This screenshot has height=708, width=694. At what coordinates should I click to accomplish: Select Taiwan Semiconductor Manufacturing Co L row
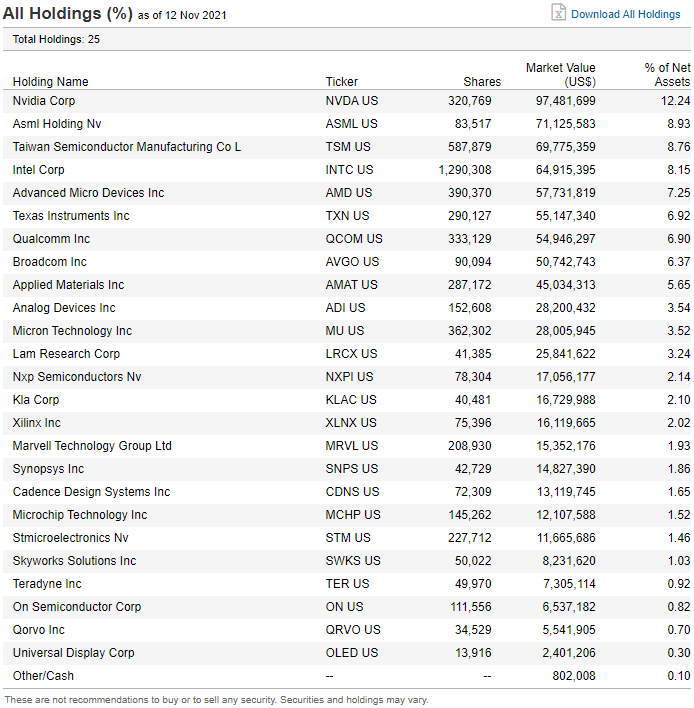tap(127, 147)
